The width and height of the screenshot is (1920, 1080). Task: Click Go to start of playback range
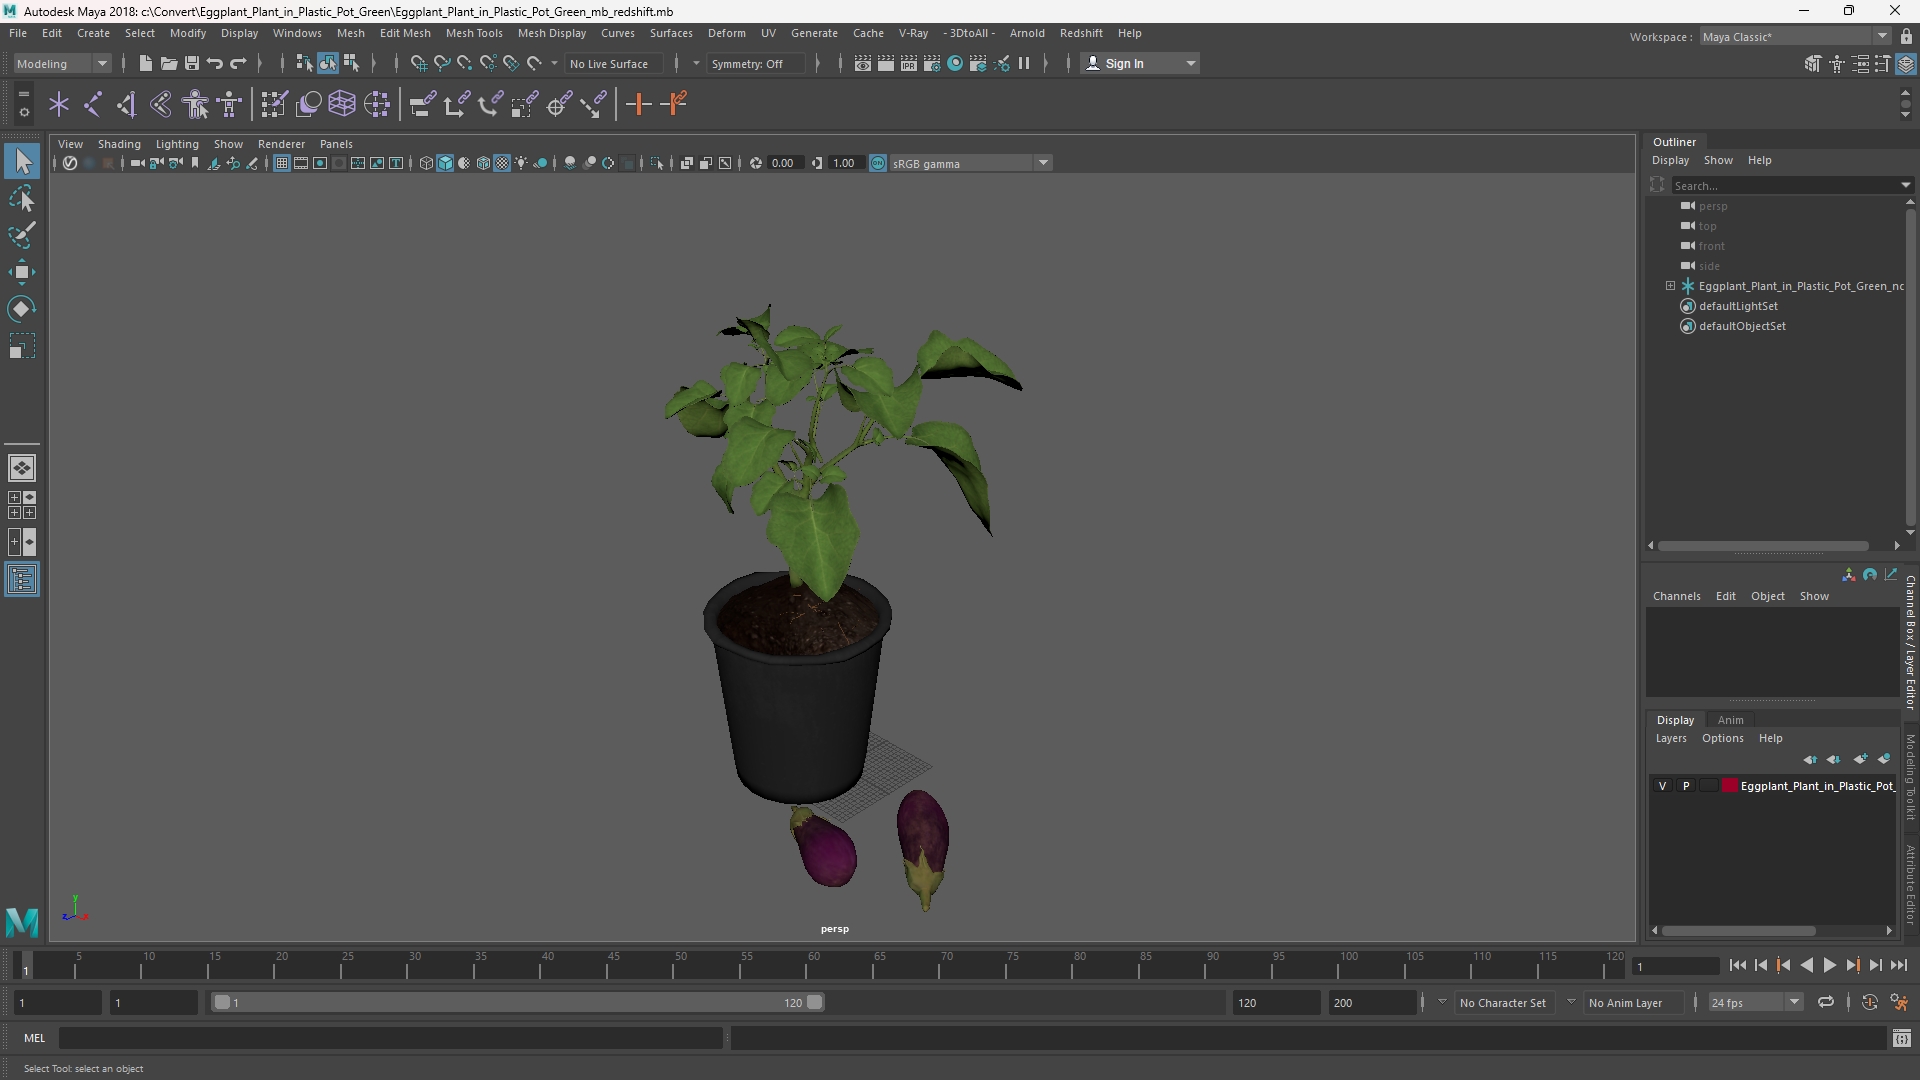pos(1737,965)
